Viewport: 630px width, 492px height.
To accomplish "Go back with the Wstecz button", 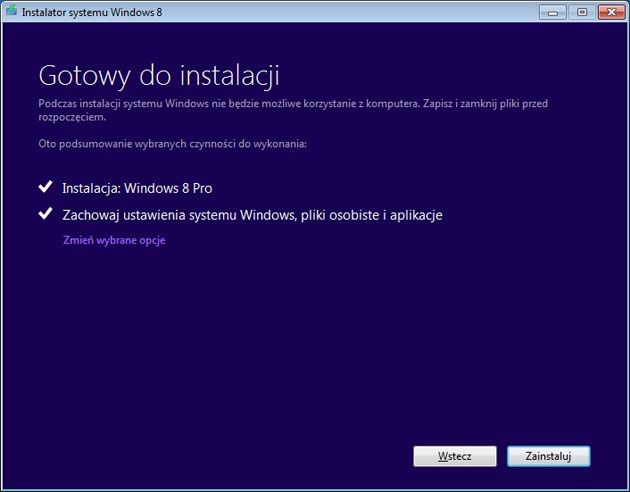I will pos(455,456).
